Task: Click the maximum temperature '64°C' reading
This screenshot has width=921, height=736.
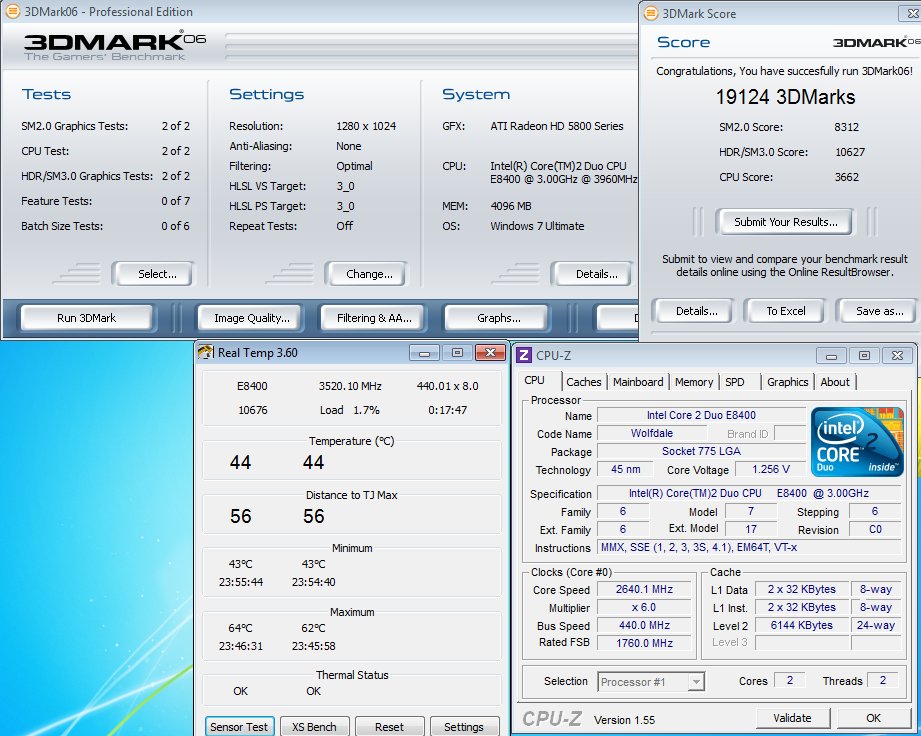Action: (x=240, y=628)
